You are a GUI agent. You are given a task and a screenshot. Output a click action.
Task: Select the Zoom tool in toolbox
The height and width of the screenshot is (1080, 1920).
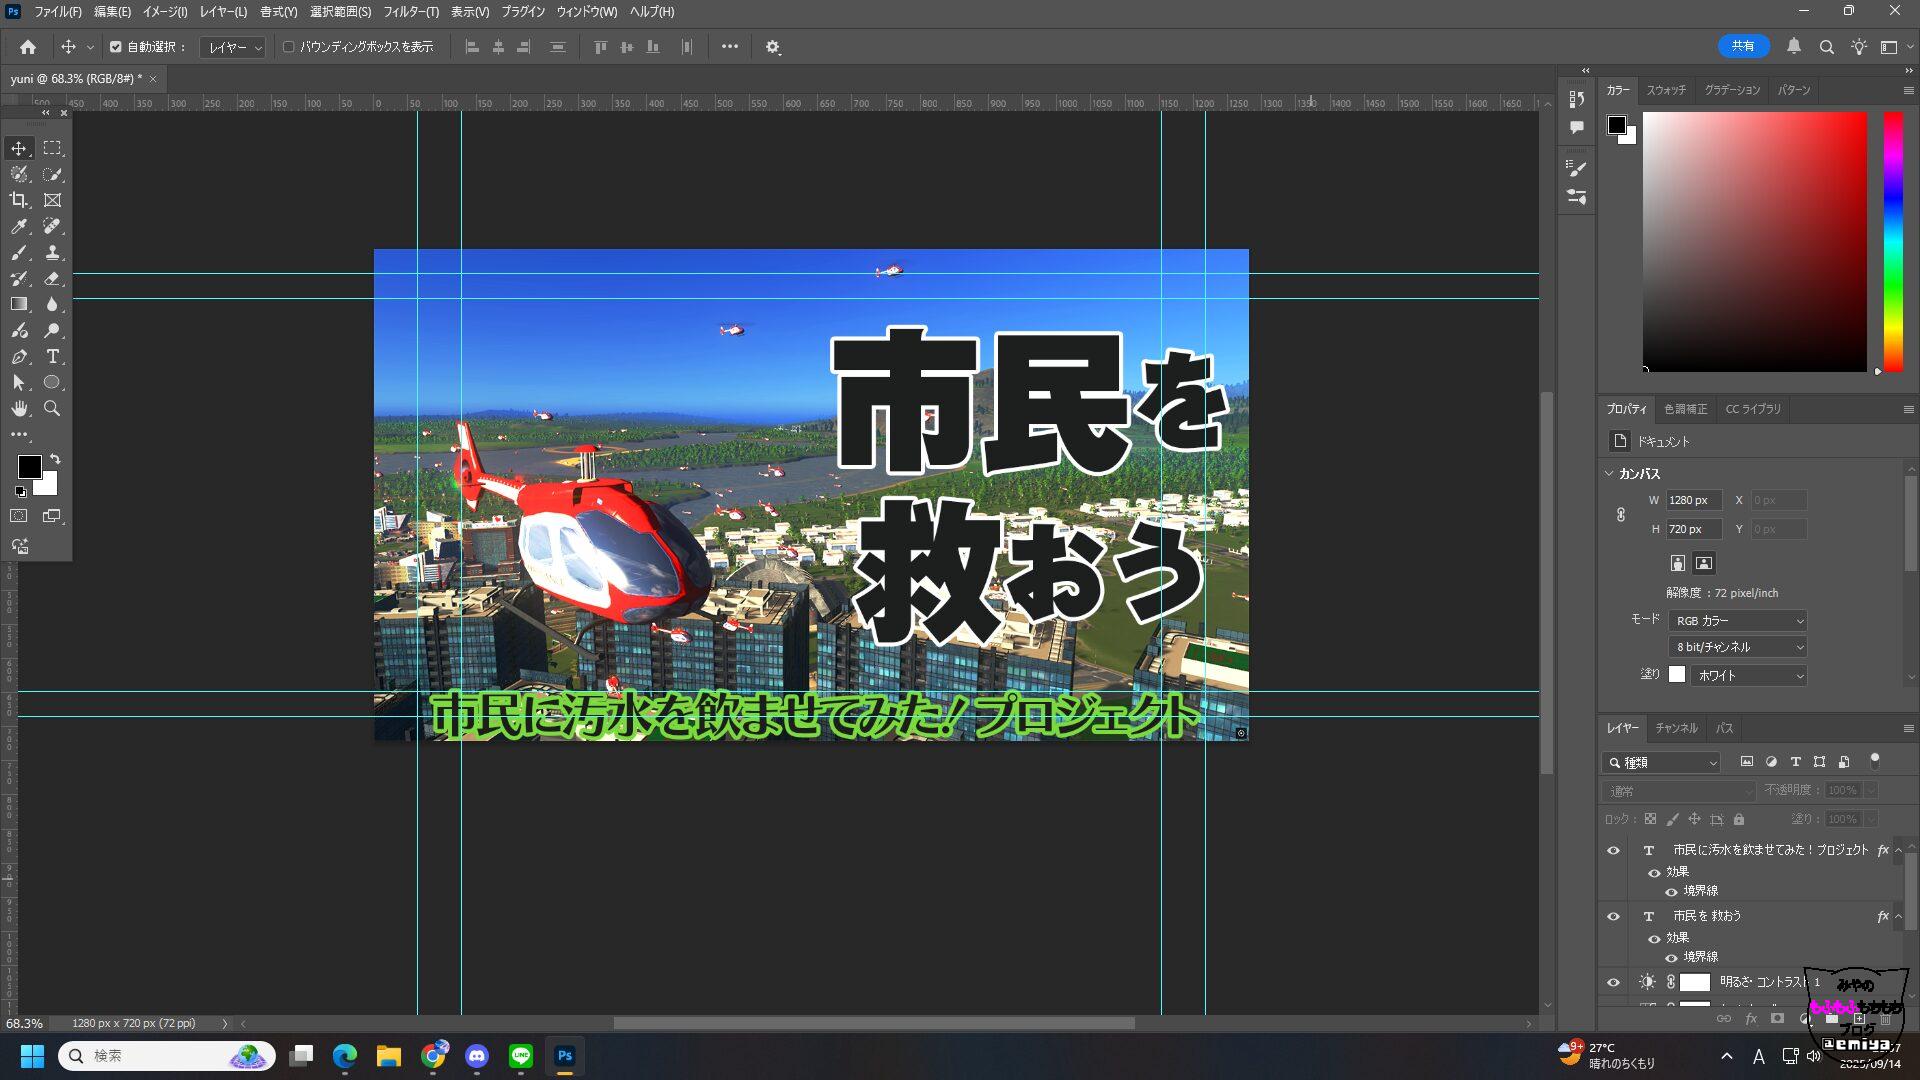tap(52, 409)
